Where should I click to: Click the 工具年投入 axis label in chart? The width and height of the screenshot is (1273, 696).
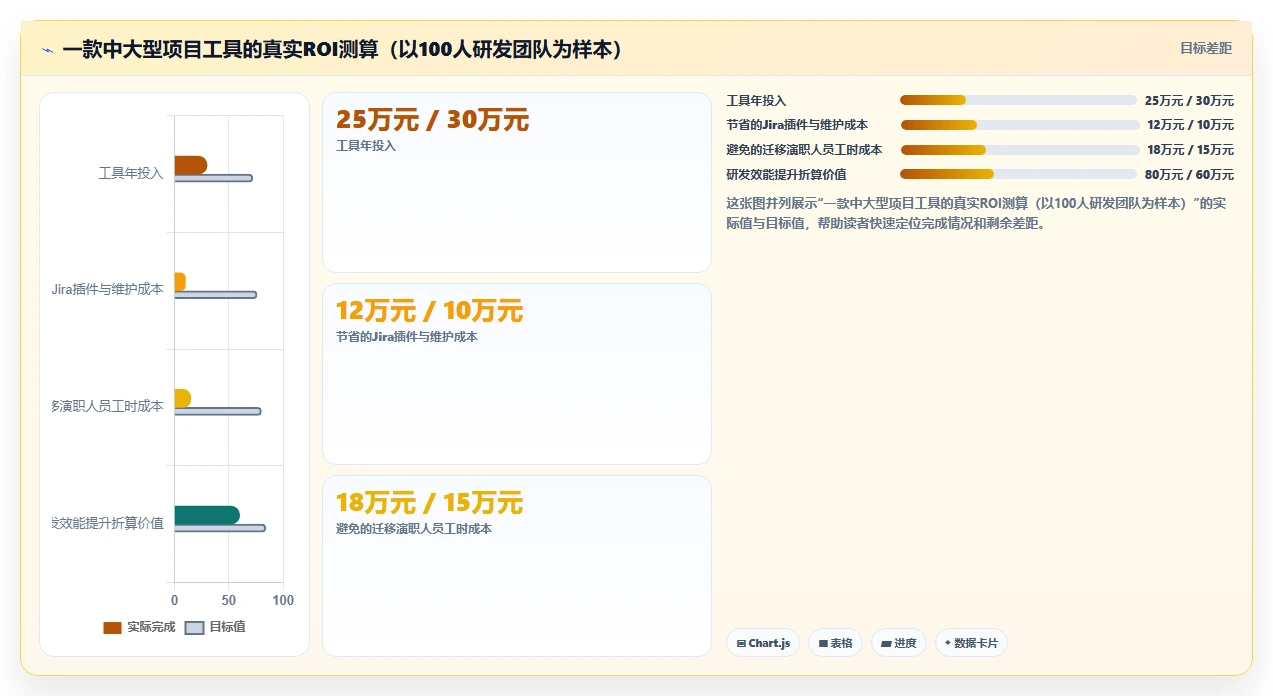[x=131, y=174]
